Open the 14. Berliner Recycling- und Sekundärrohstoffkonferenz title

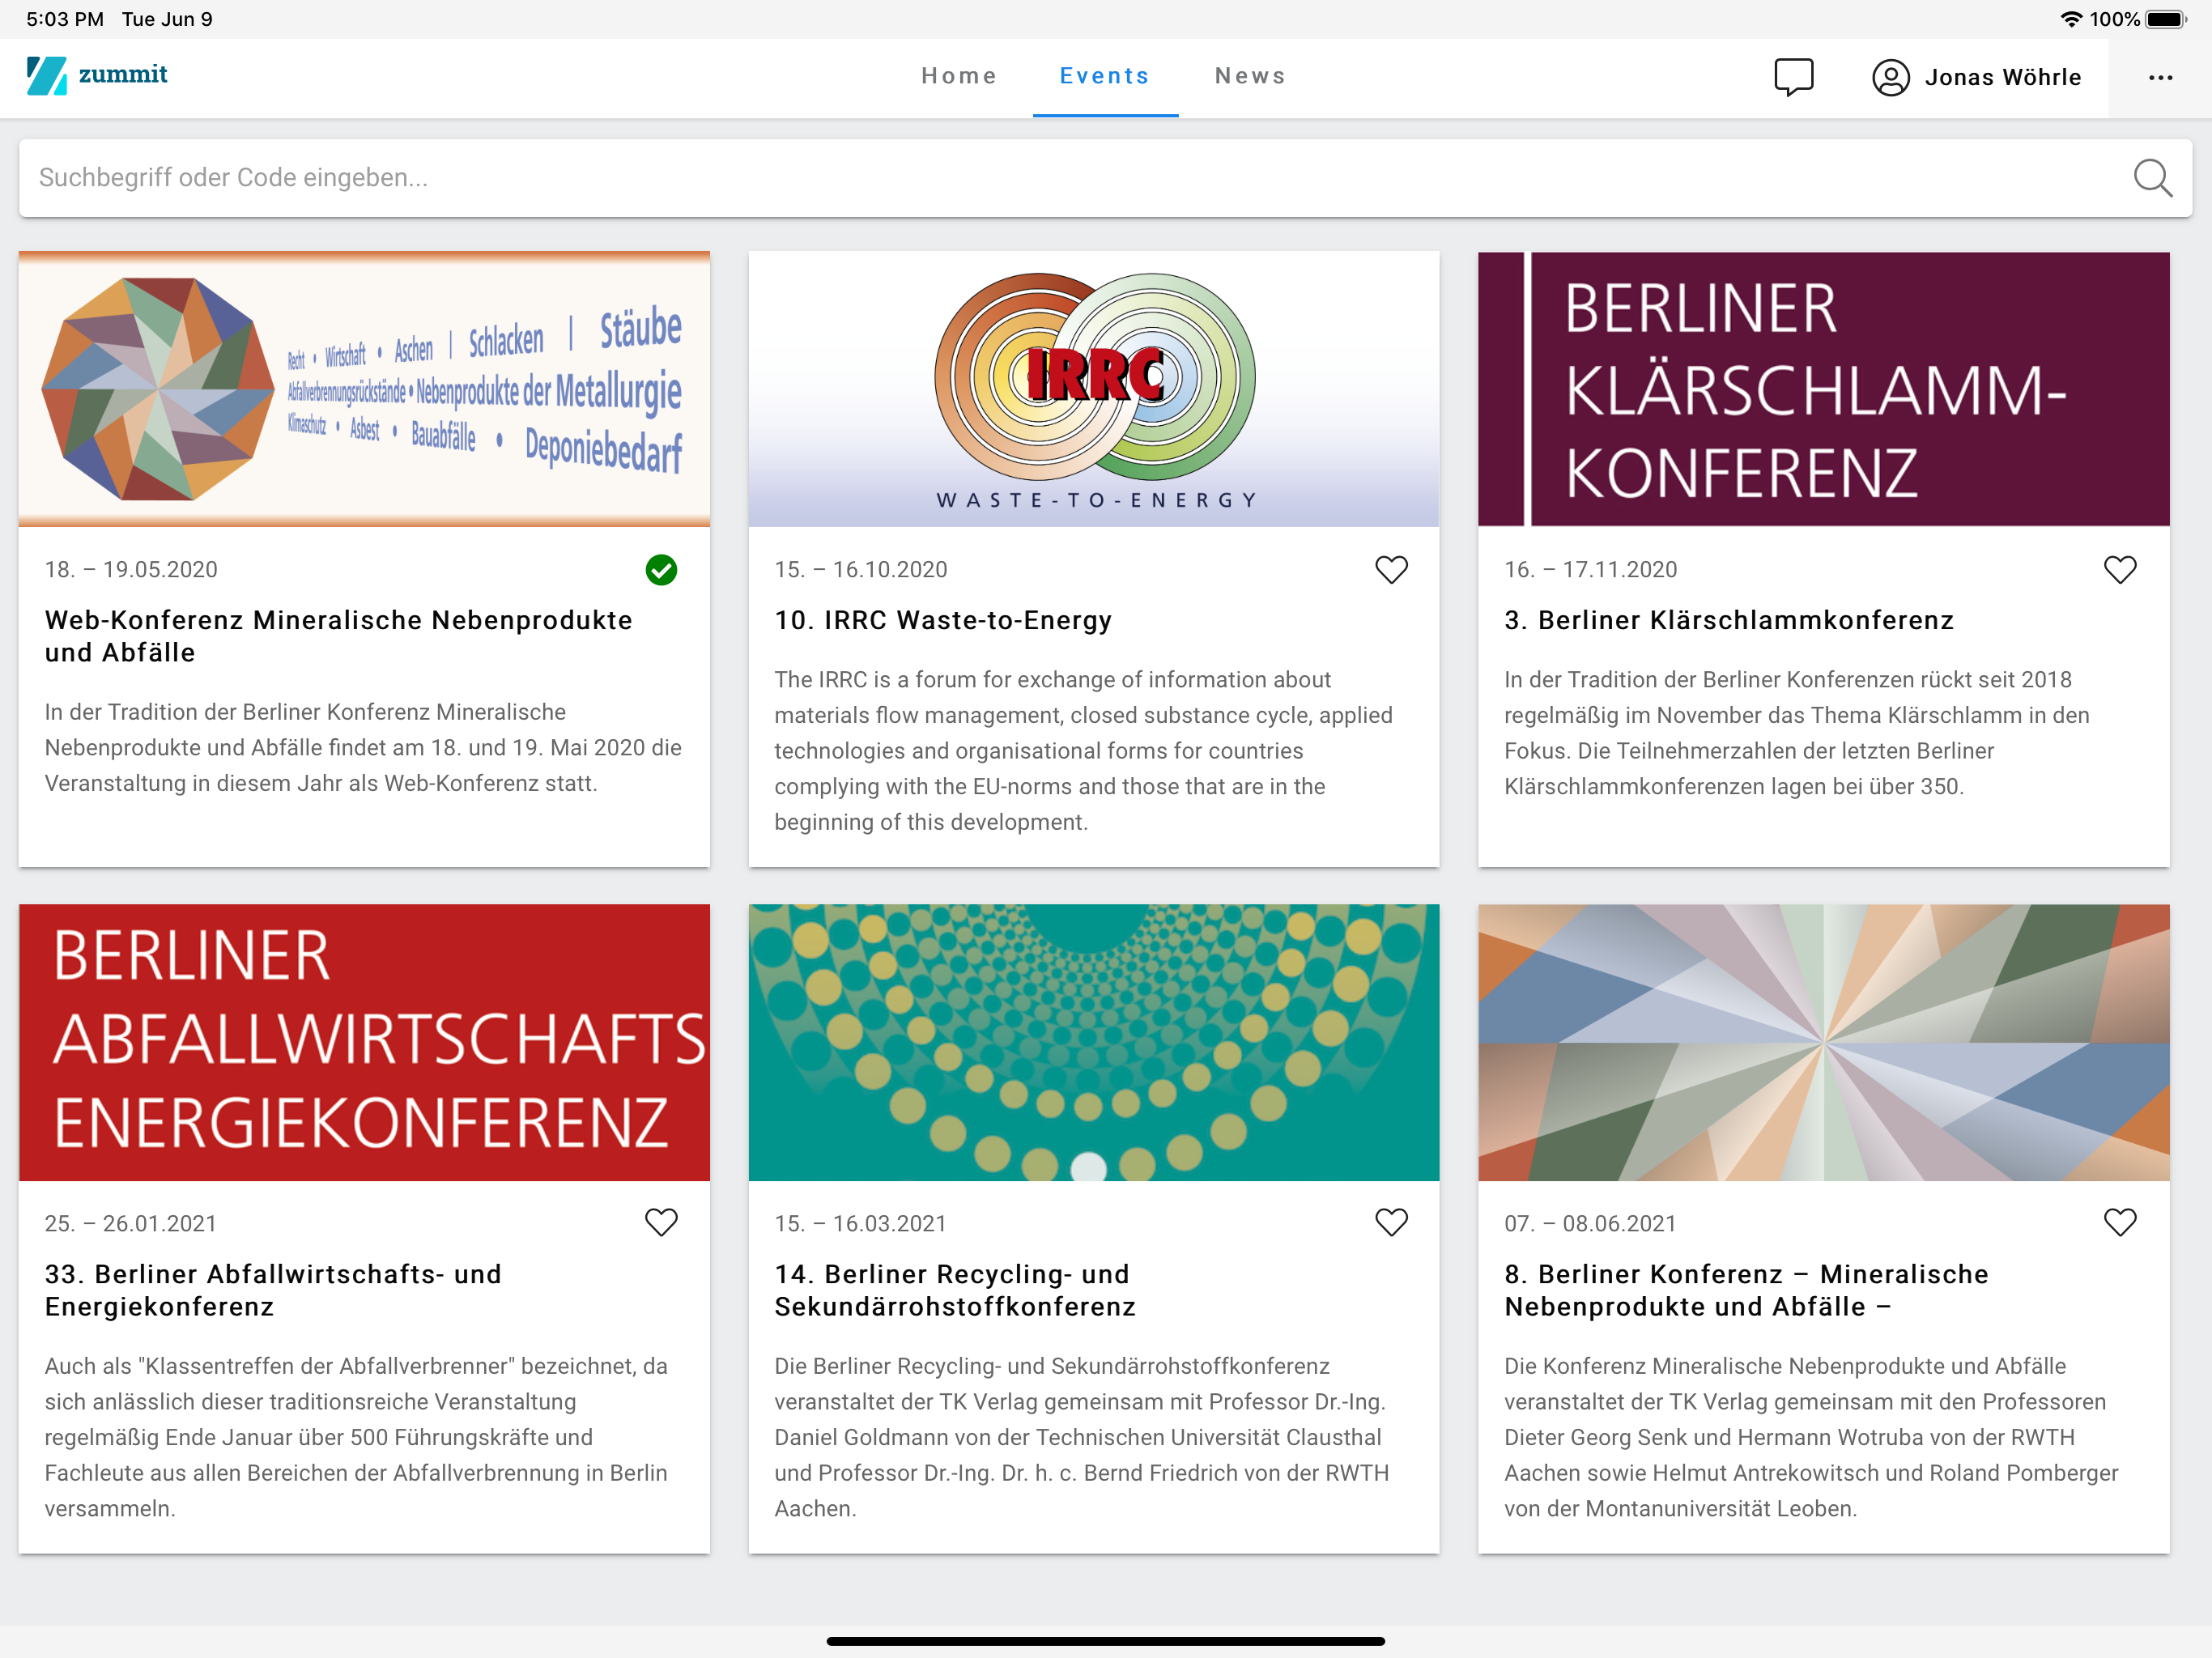pos(955,1290)
